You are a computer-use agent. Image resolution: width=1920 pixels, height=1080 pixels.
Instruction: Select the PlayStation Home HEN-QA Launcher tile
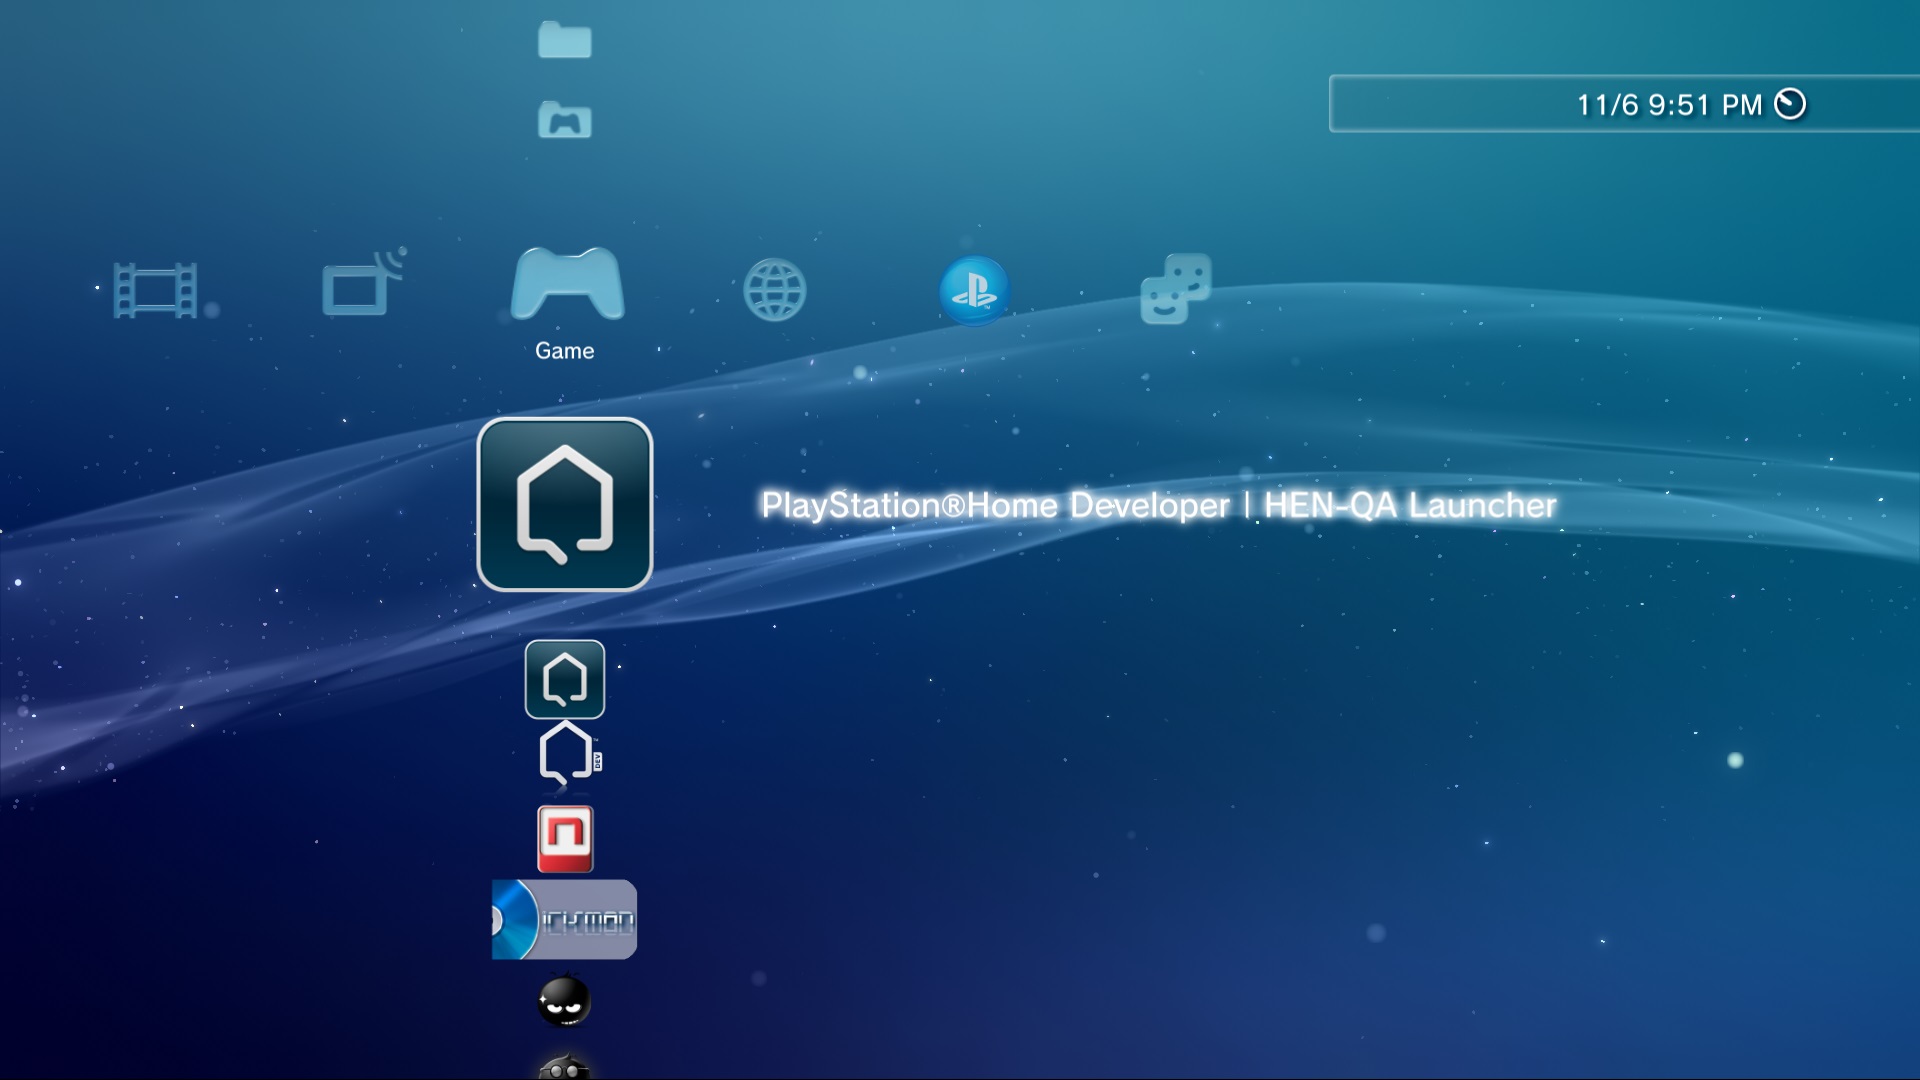point(565,680)
